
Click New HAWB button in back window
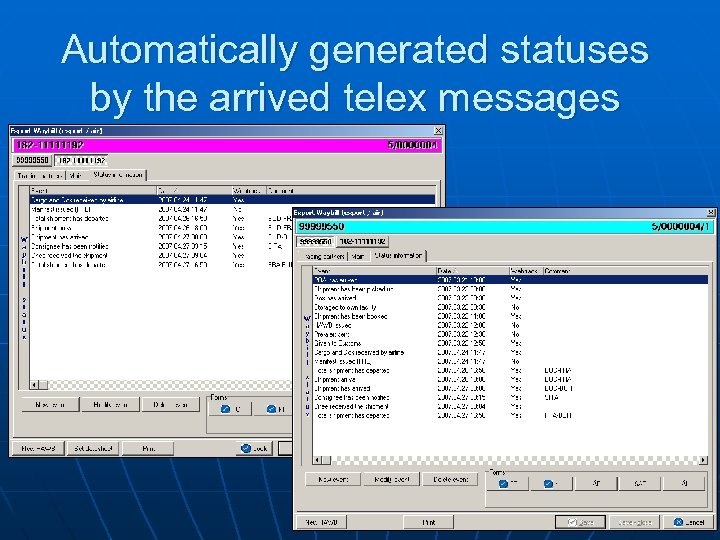click(39, 448)
